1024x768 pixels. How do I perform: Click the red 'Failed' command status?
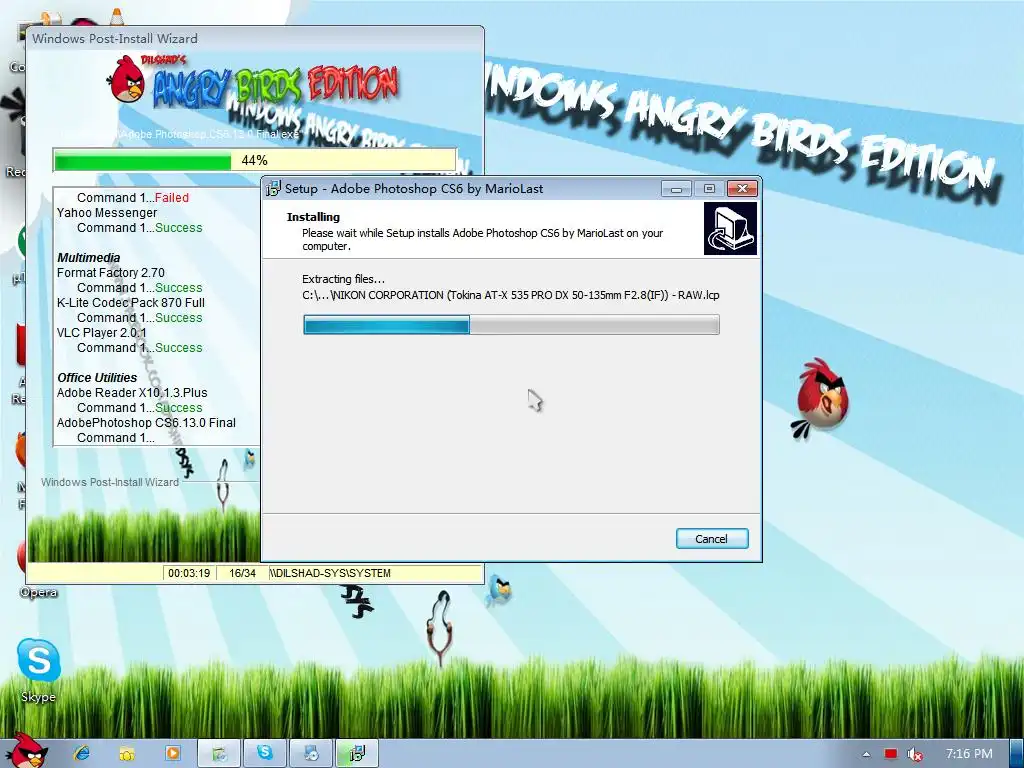[x=172, y=198]
